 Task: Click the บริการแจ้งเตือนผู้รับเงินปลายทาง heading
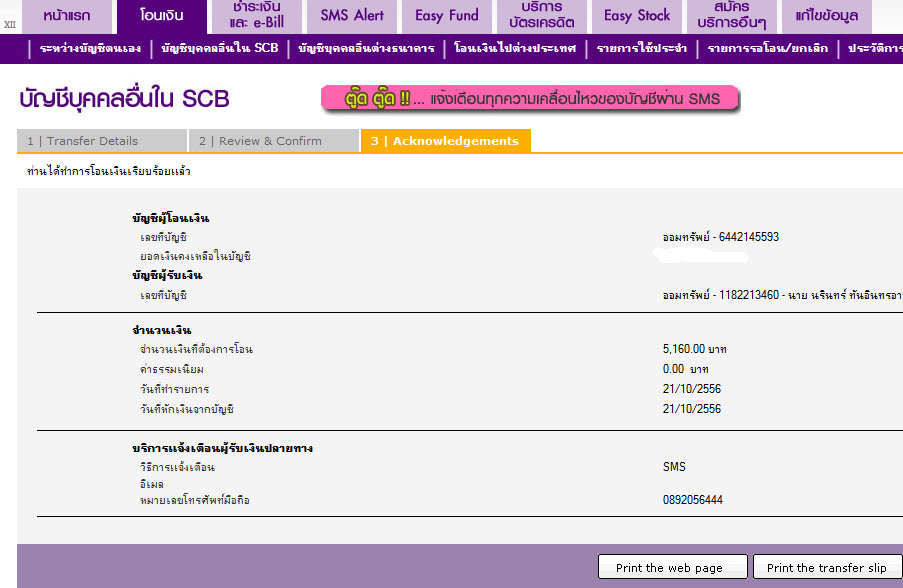pos(222,448)
